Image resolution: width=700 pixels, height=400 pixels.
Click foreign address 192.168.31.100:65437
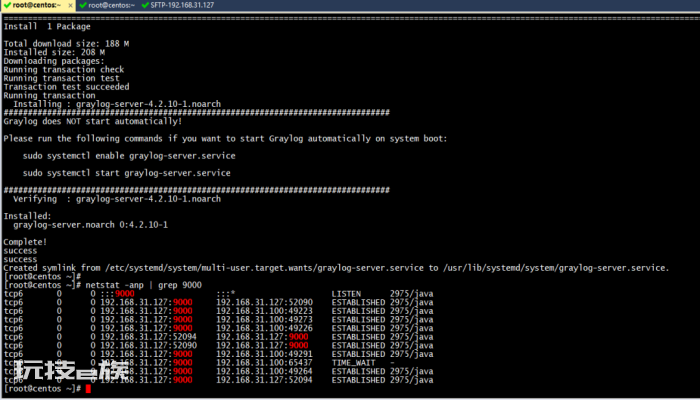(264, 363)
